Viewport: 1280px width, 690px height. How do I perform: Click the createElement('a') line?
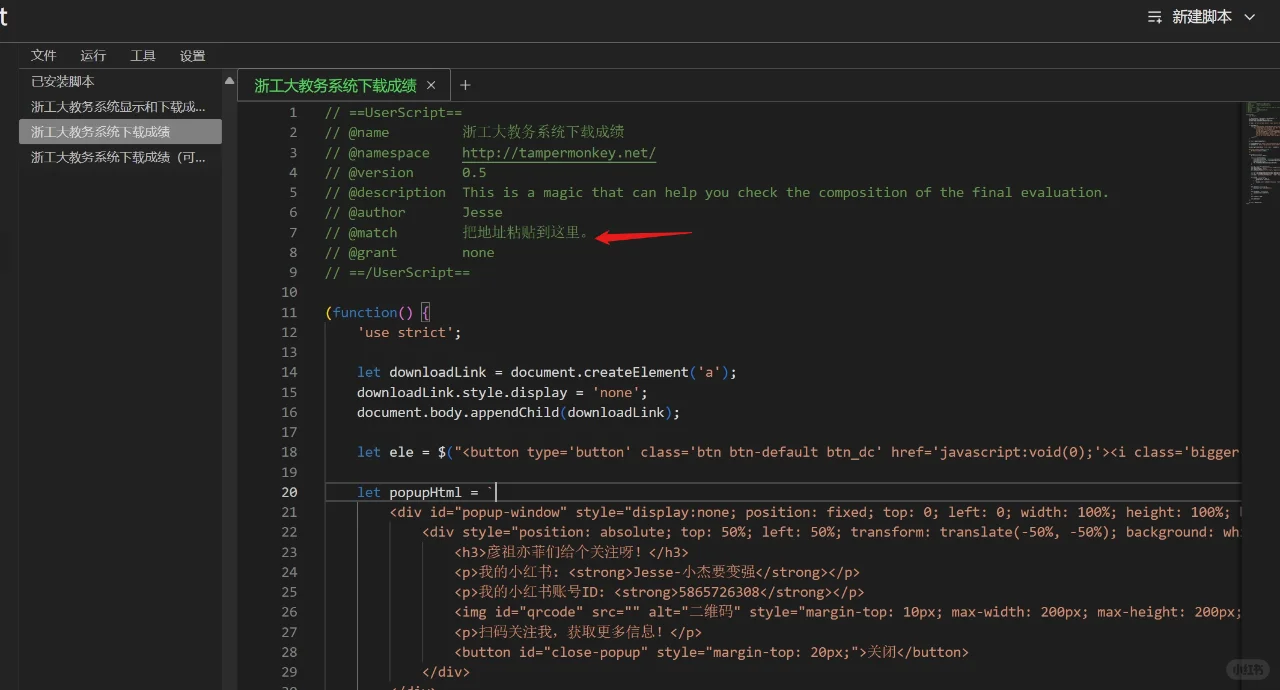tap(547, 372)
